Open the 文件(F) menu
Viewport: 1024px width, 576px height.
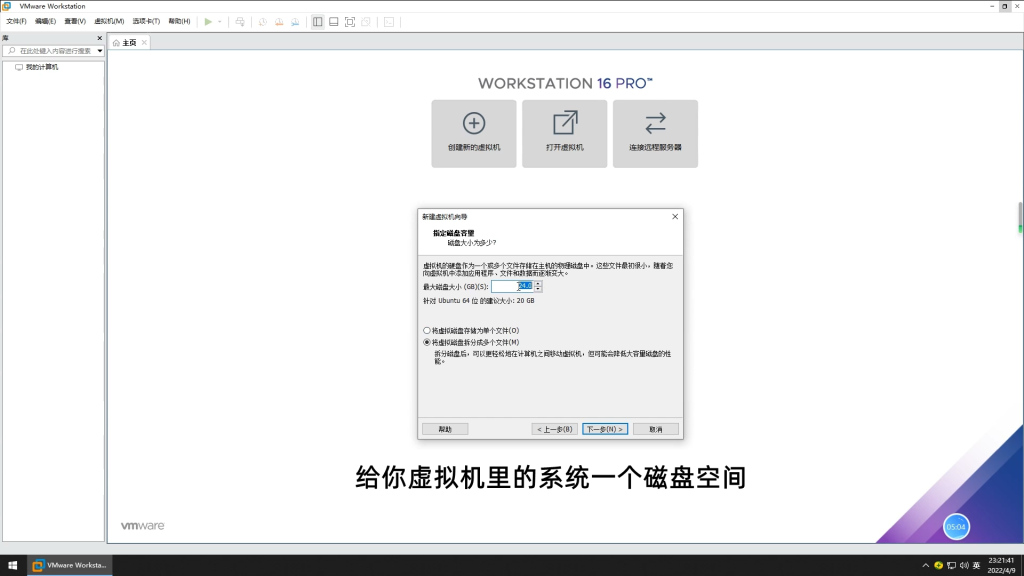click(x=17, y=21)
